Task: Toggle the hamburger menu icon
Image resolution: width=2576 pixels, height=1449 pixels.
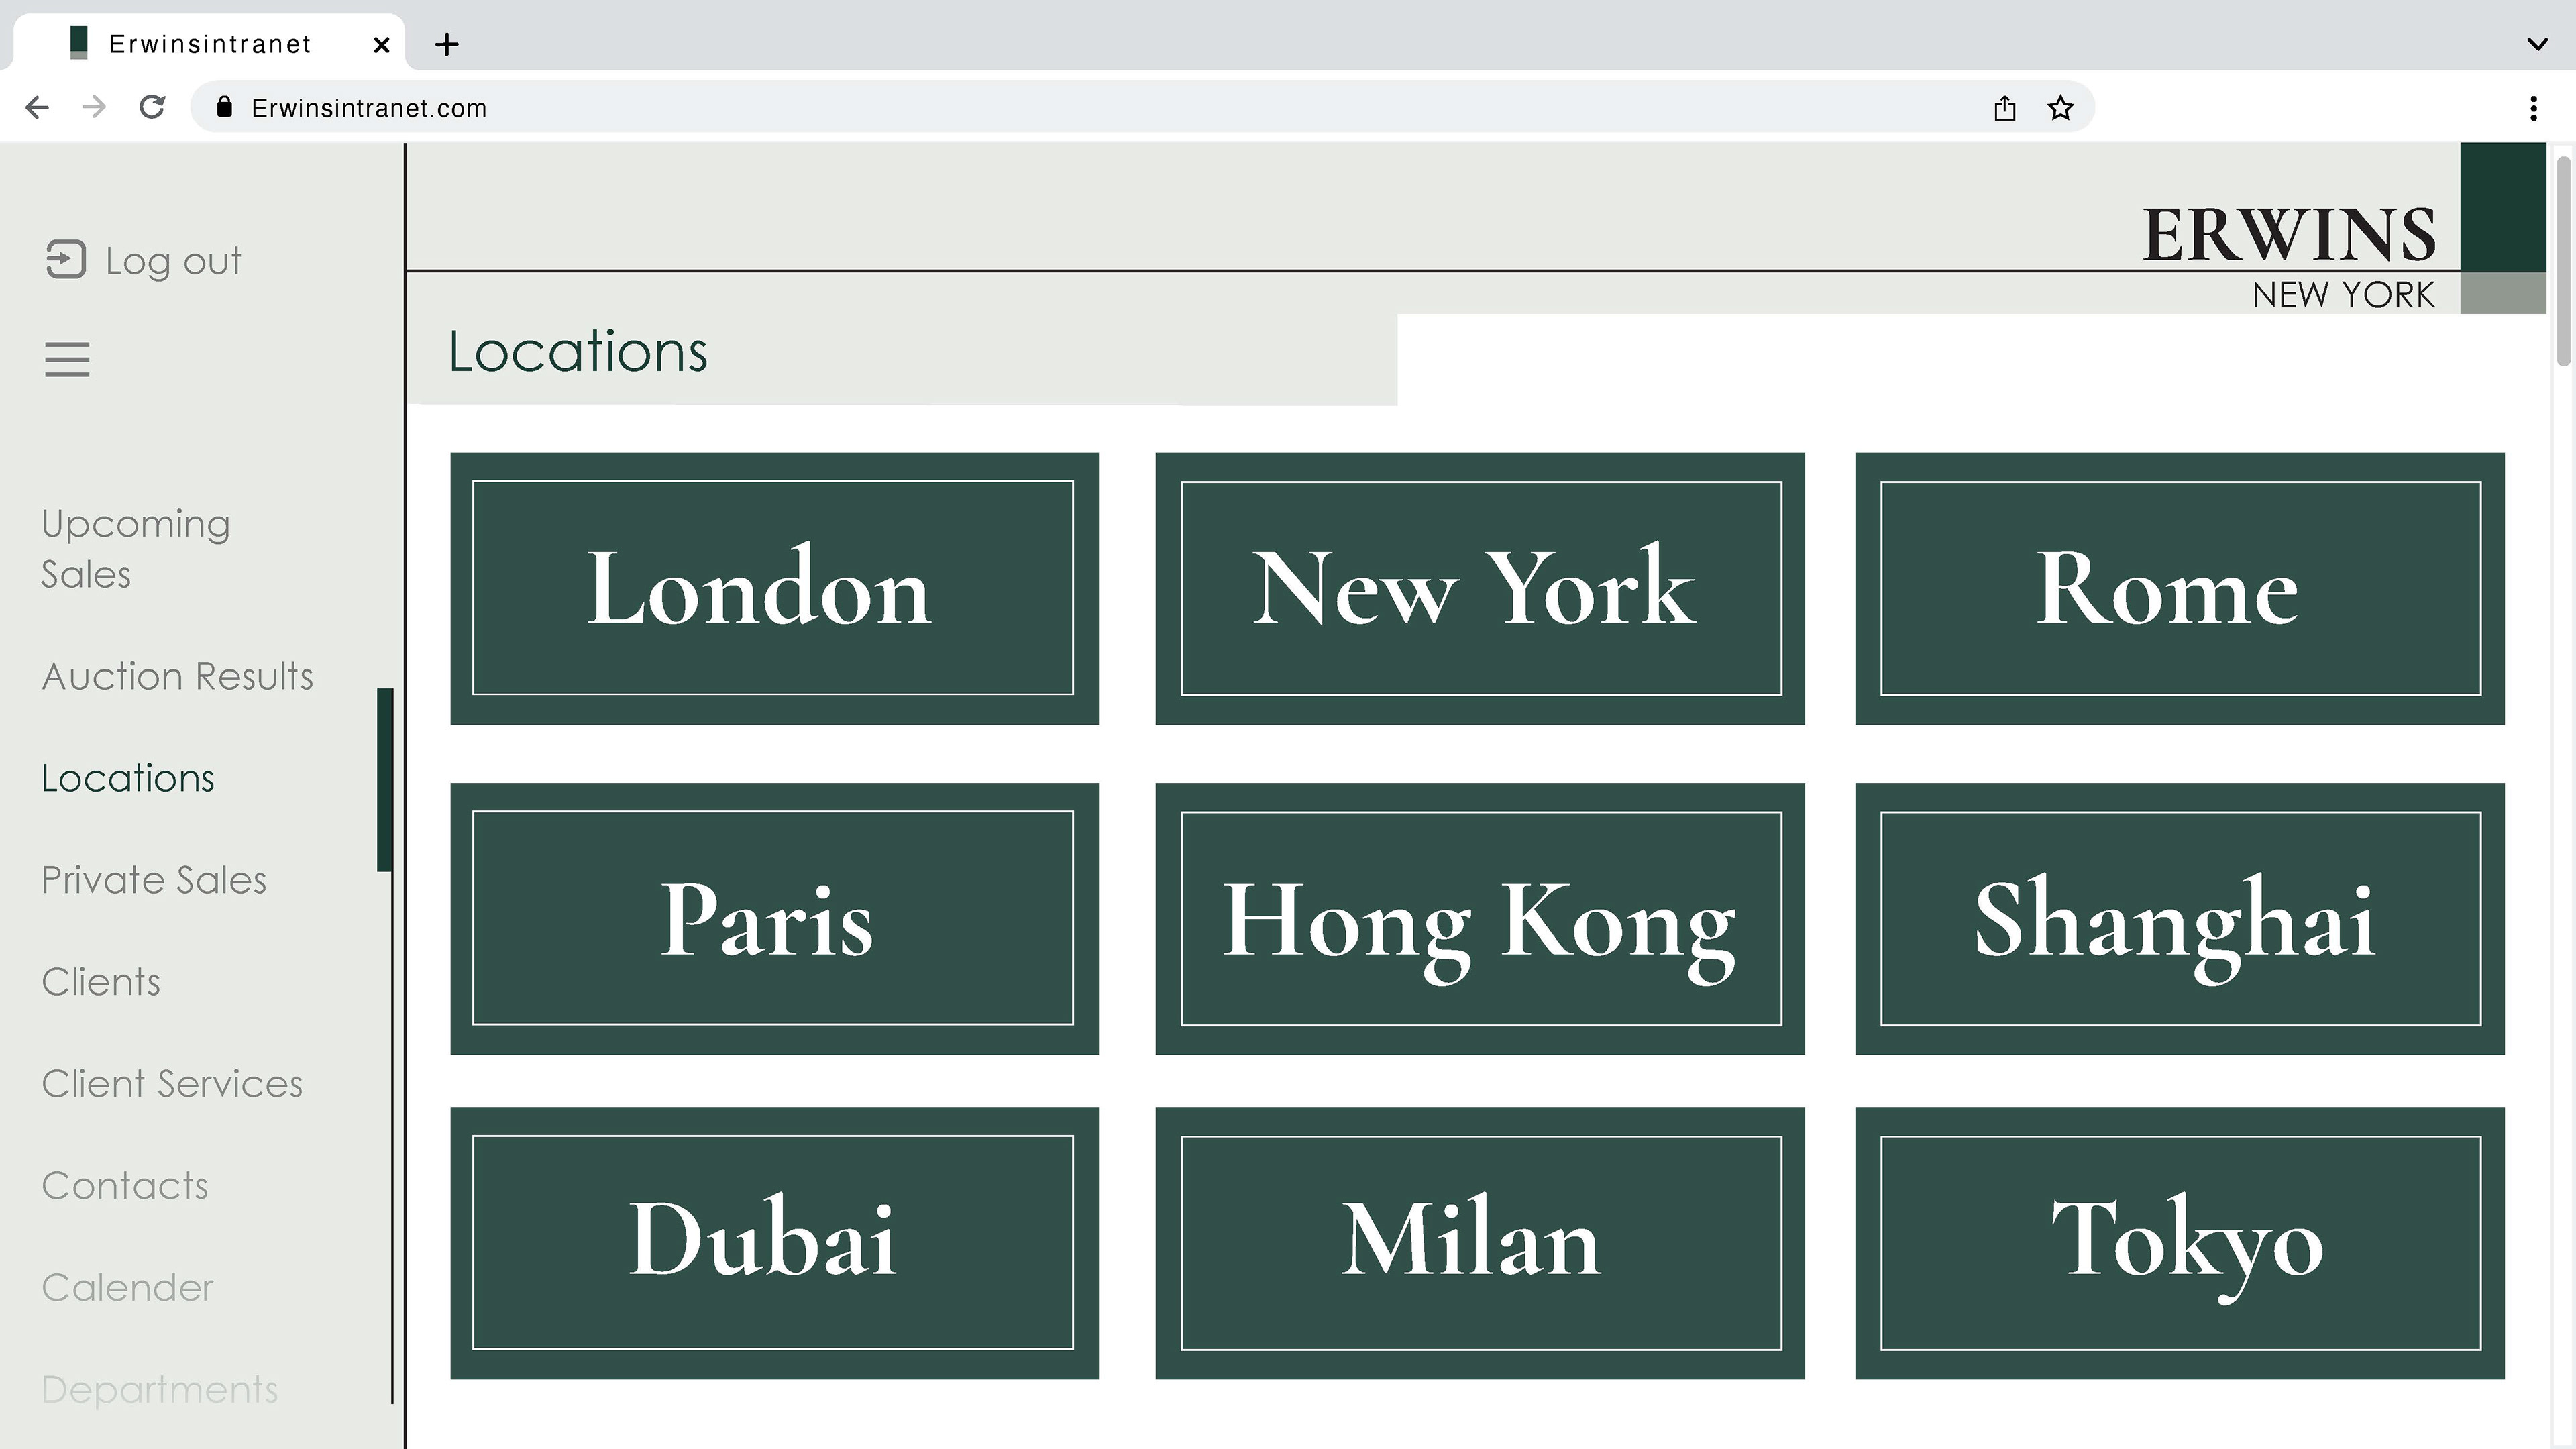Action: click(67, 359)
